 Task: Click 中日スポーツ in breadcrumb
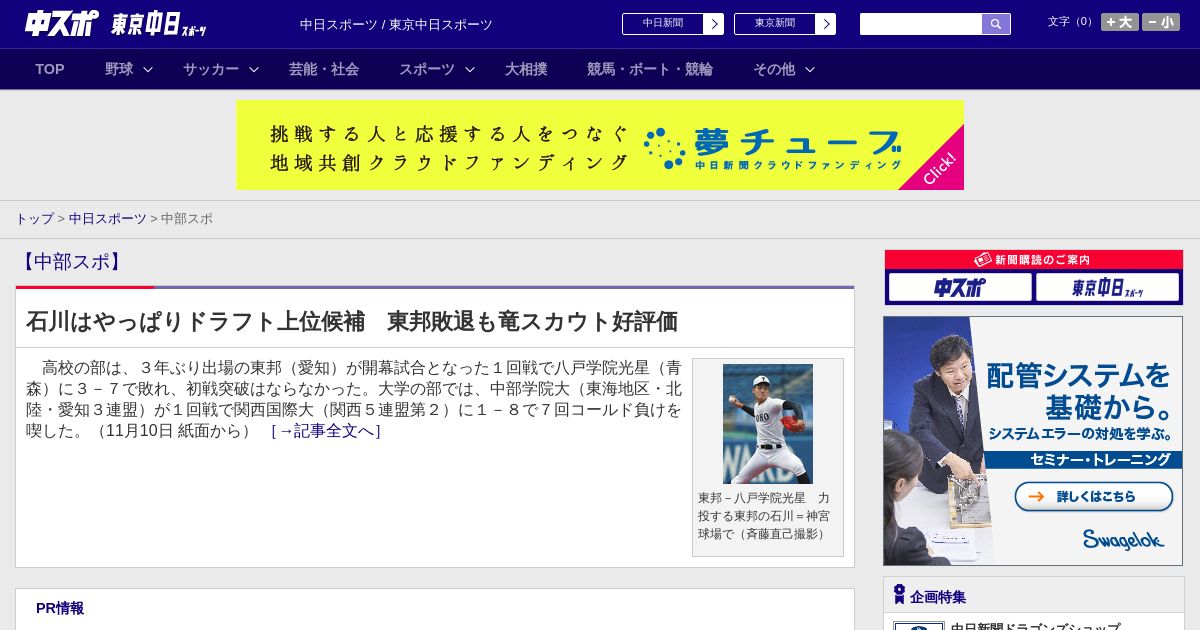[107, 219]
